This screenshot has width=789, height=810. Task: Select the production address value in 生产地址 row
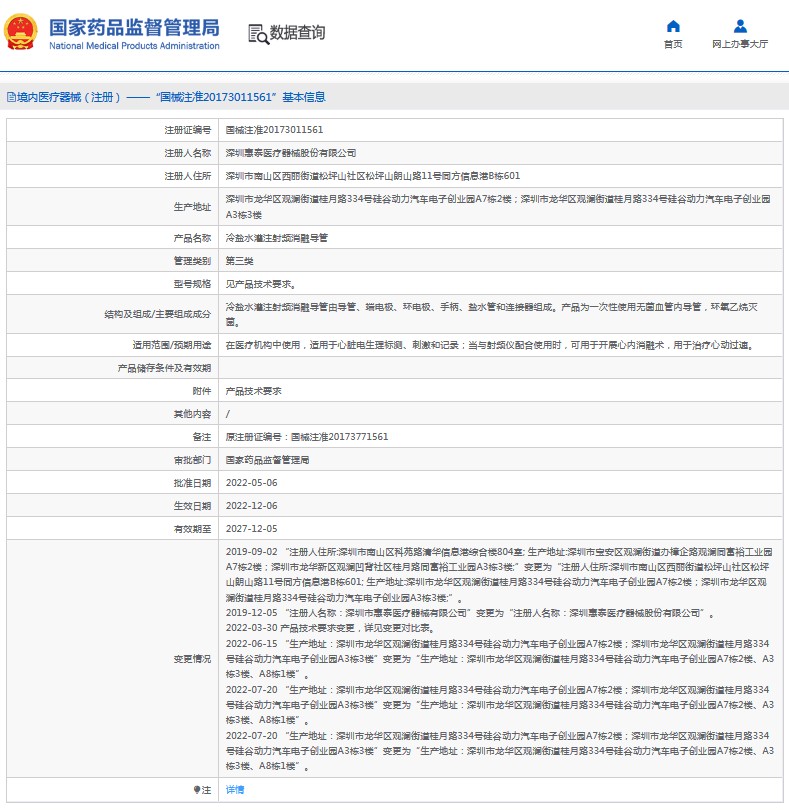tap(498, 207)
